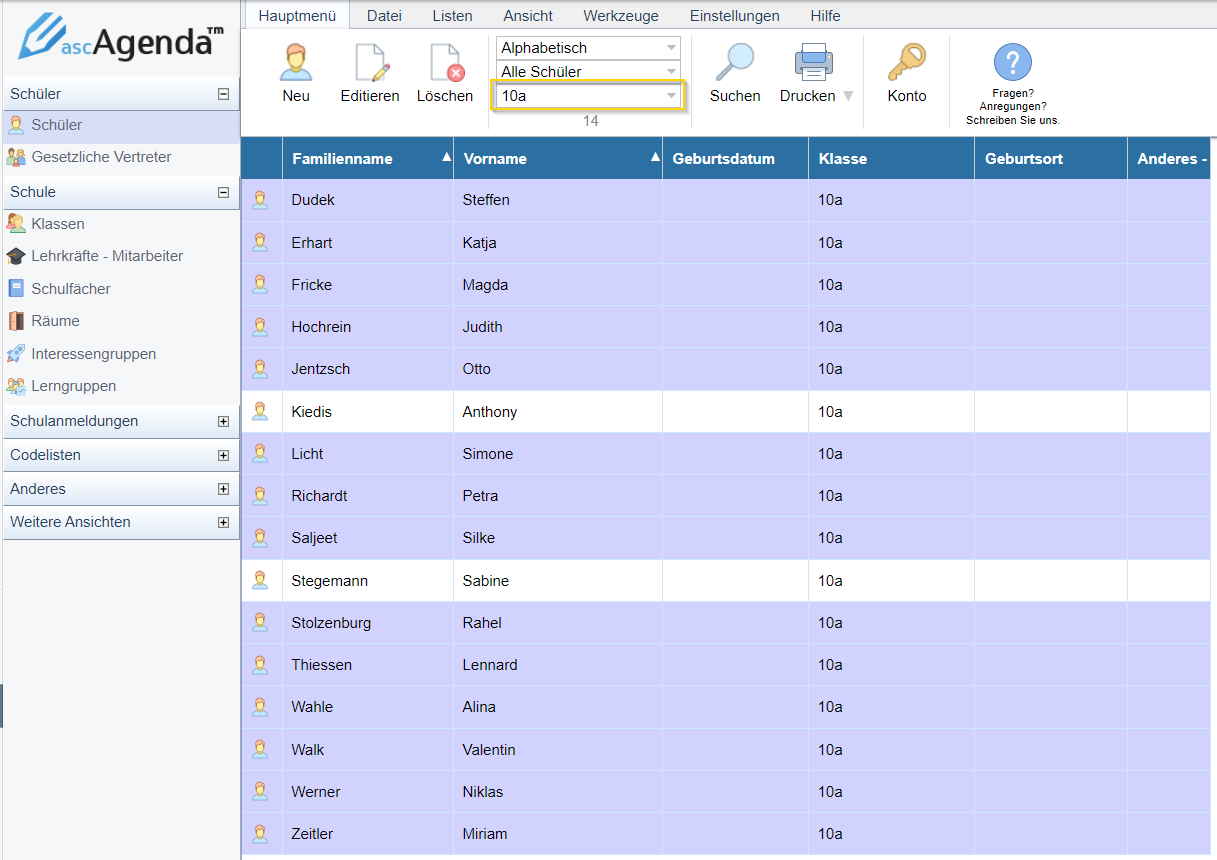Click the Drucken printer icon
This screenshot has width=1217, height=860.
coord(813,63)
